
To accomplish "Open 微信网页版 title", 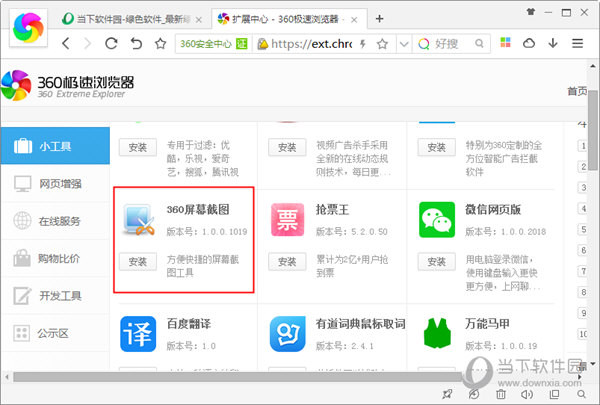I will coord(493,209).
